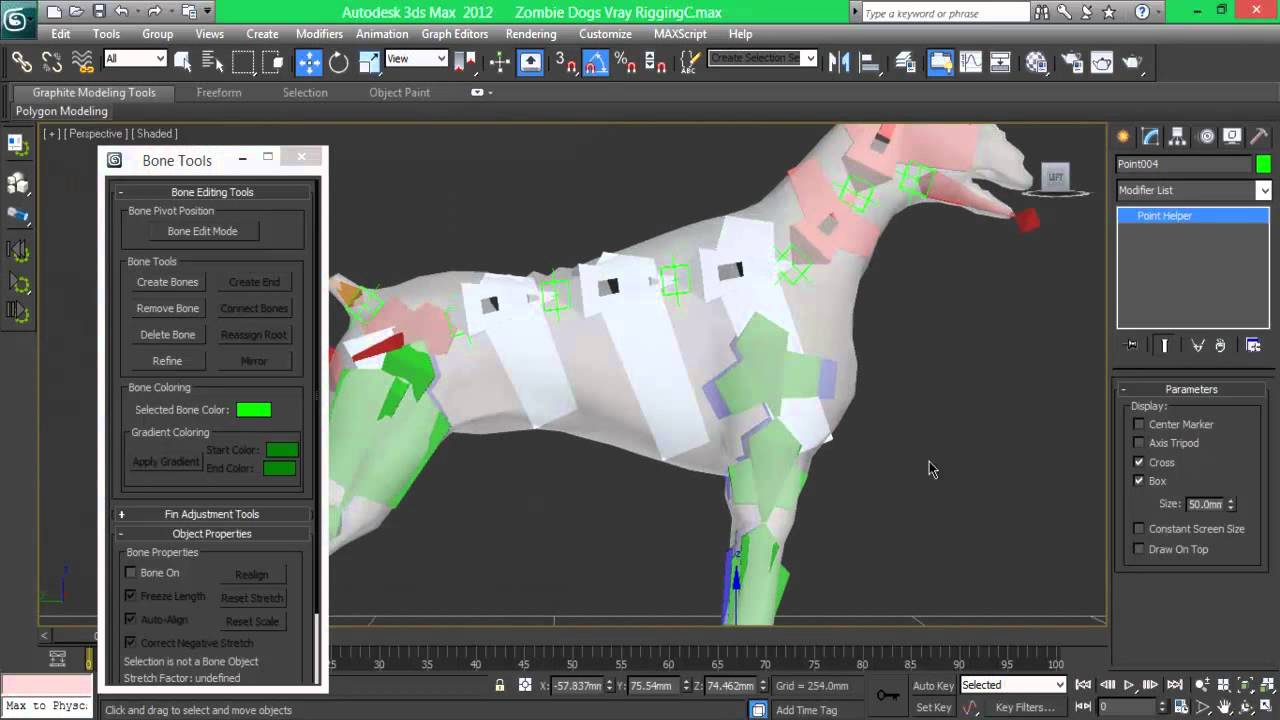Click the Toggle Set Key Mode key icon
Image resolution: width=1280 pixels, height=720 pixels.
[x=887, y=695]
